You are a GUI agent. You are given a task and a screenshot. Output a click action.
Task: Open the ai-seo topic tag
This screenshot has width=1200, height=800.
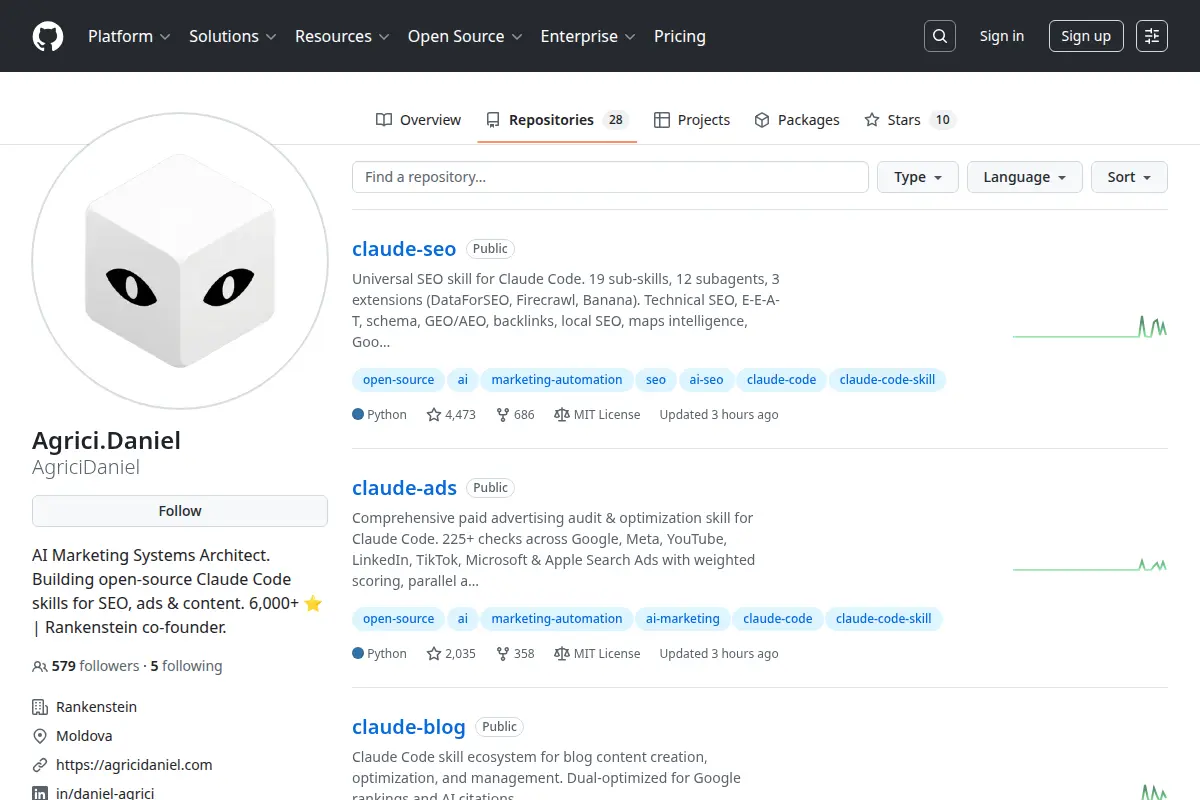[x=706, y=379]
